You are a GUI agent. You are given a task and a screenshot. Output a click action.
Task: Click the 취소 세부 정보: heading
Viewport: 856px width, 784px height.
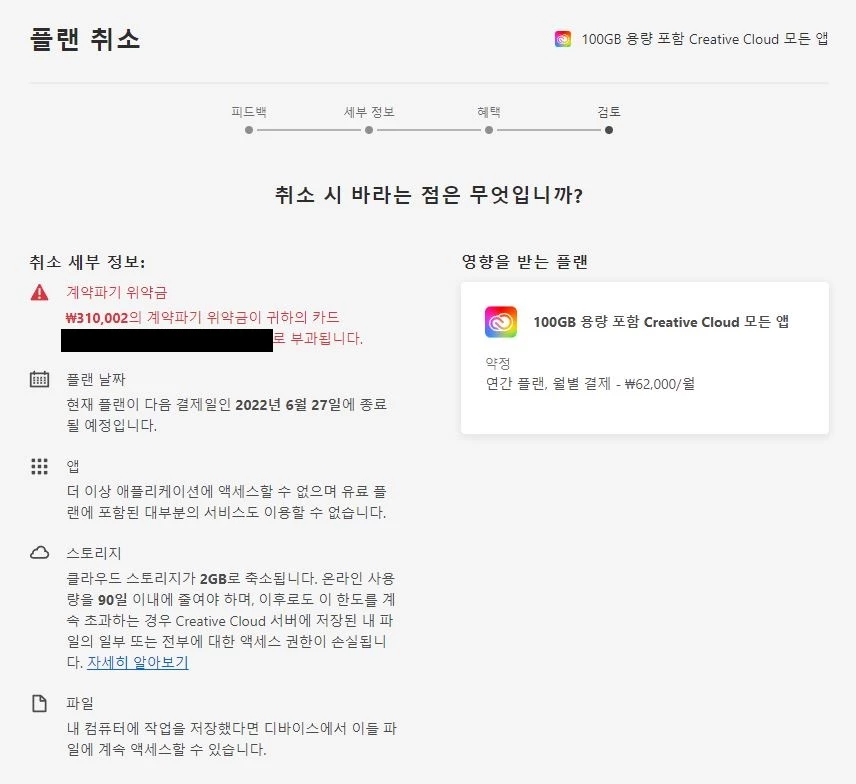pos(87,262)
